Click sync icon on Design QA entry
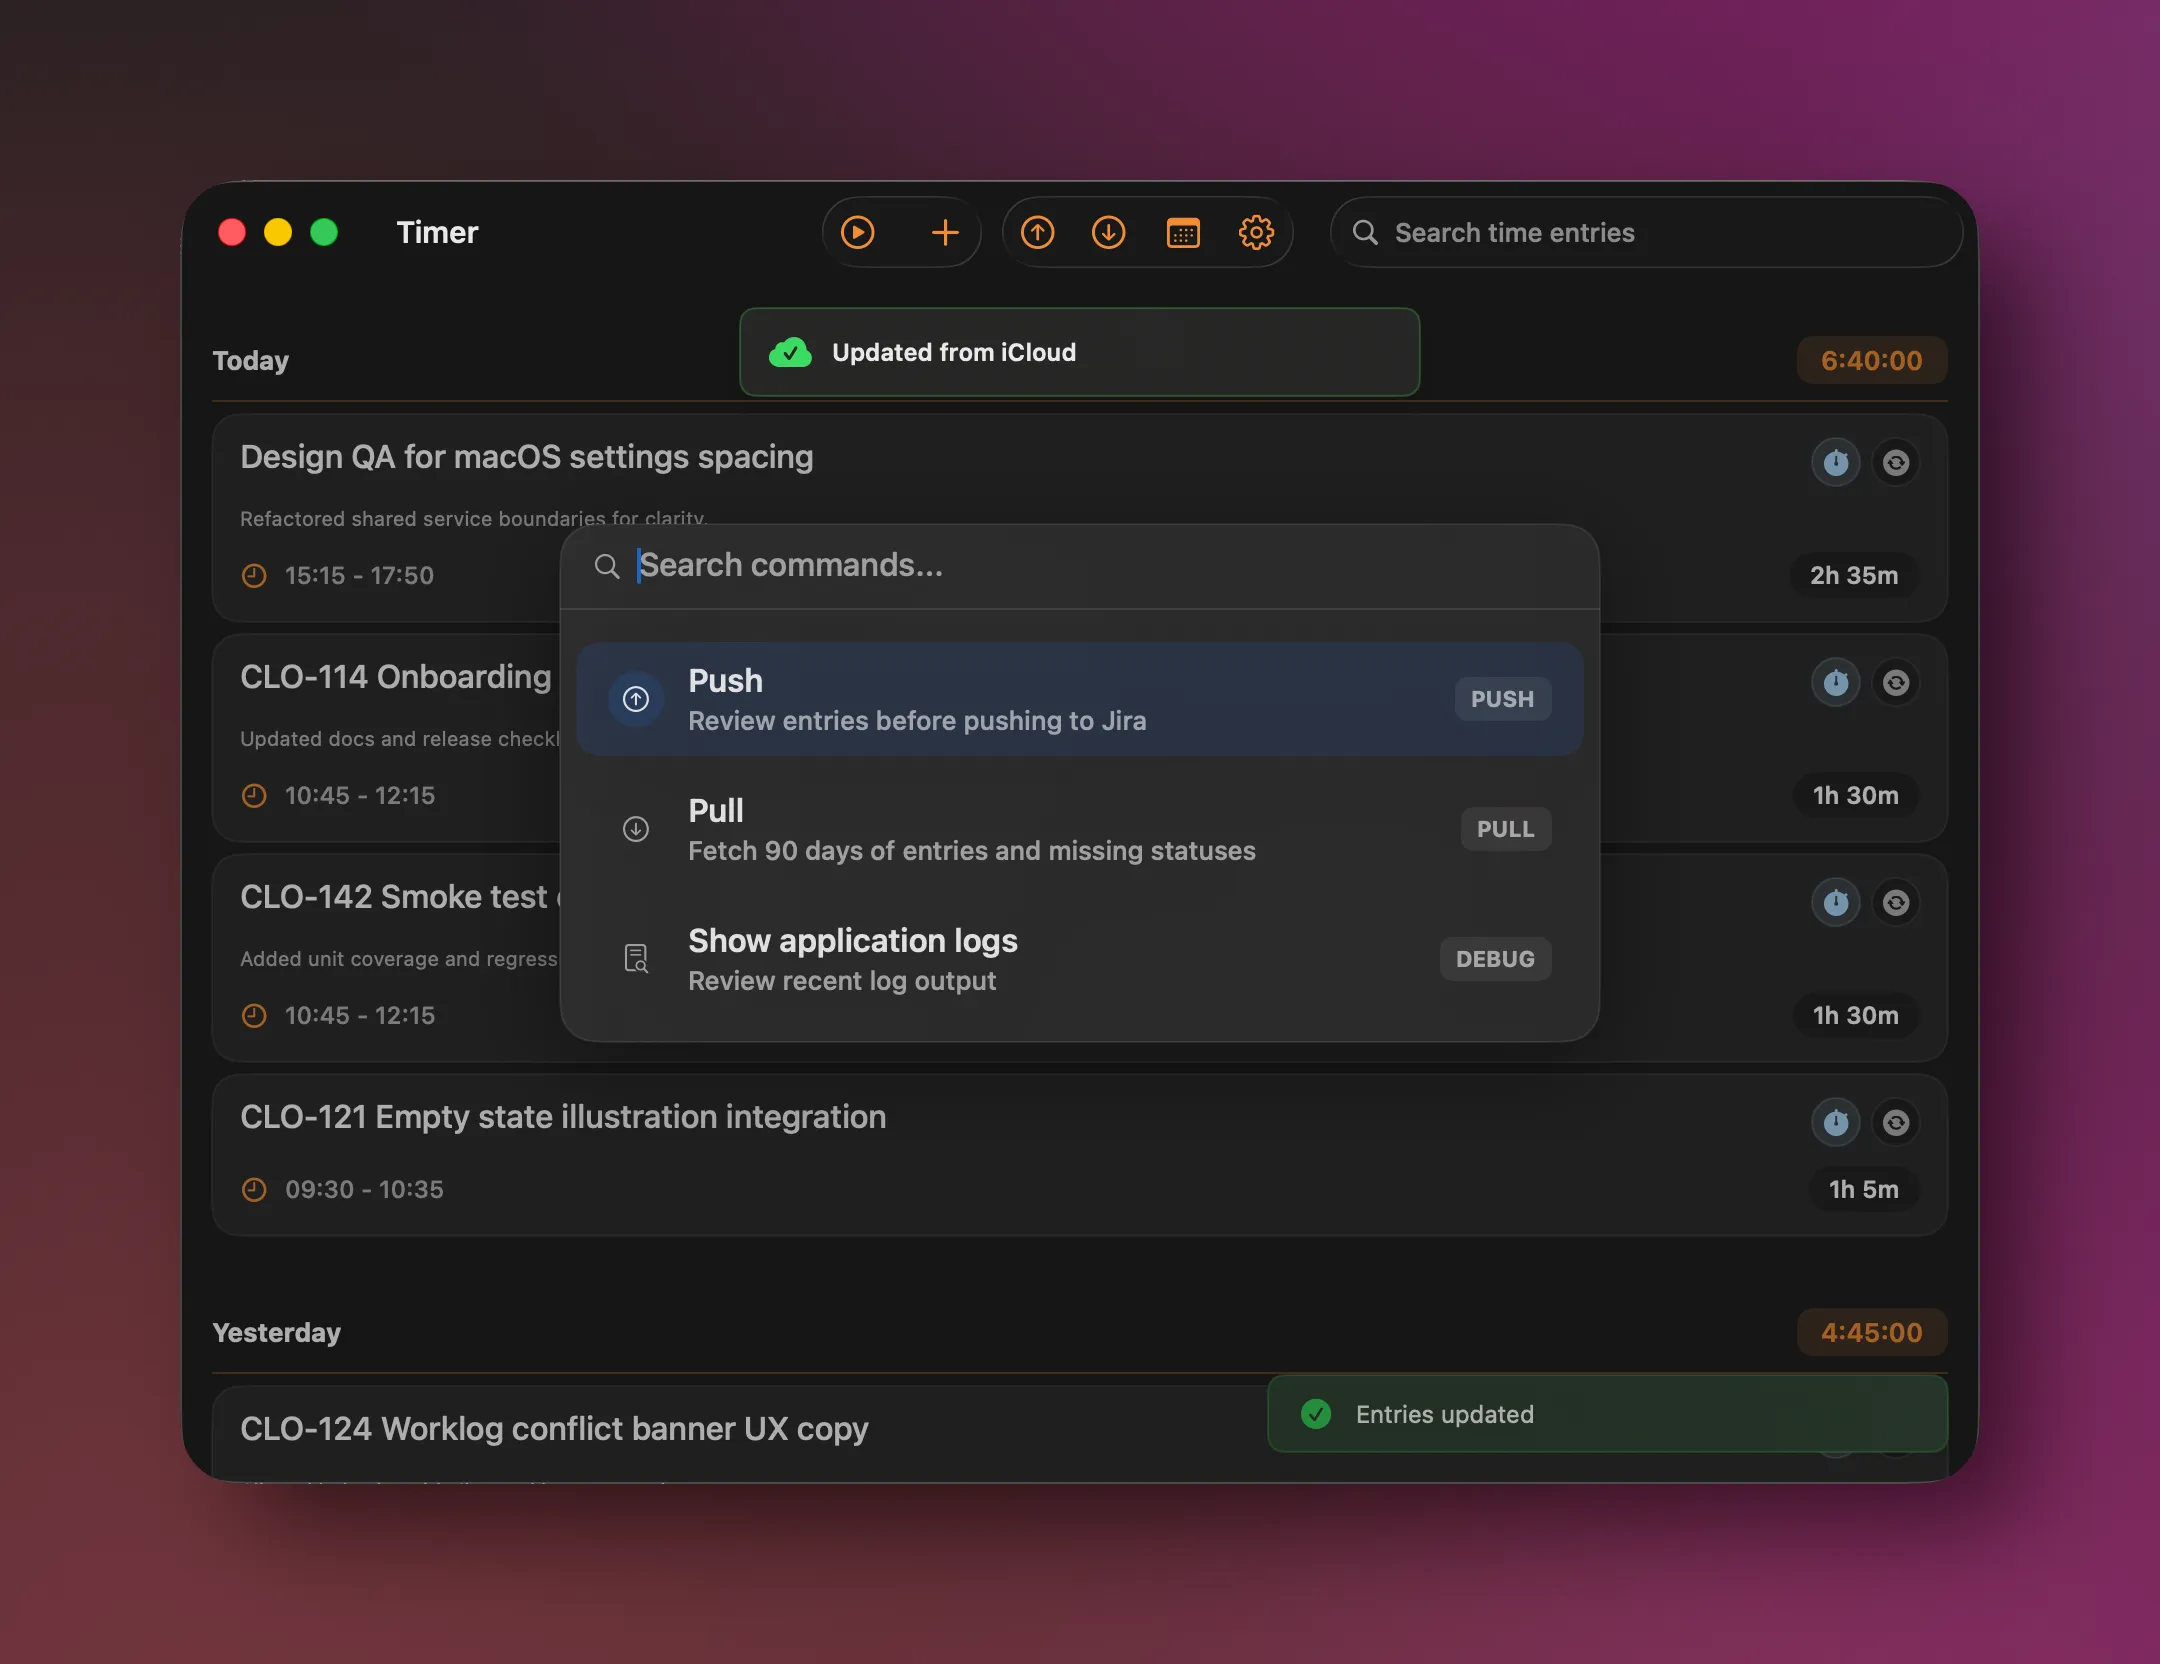 [x=1895, y=462]
